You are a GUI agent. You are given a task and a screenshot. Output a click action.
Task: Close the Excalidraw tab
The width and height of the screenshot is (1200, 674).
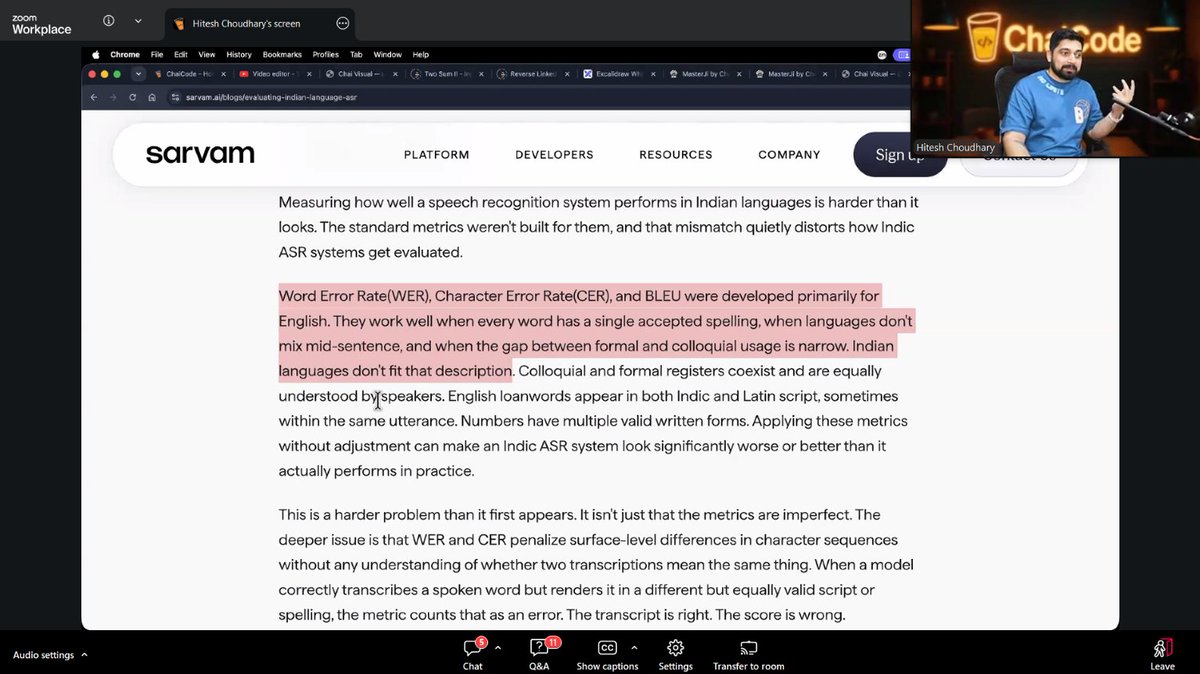653,74
